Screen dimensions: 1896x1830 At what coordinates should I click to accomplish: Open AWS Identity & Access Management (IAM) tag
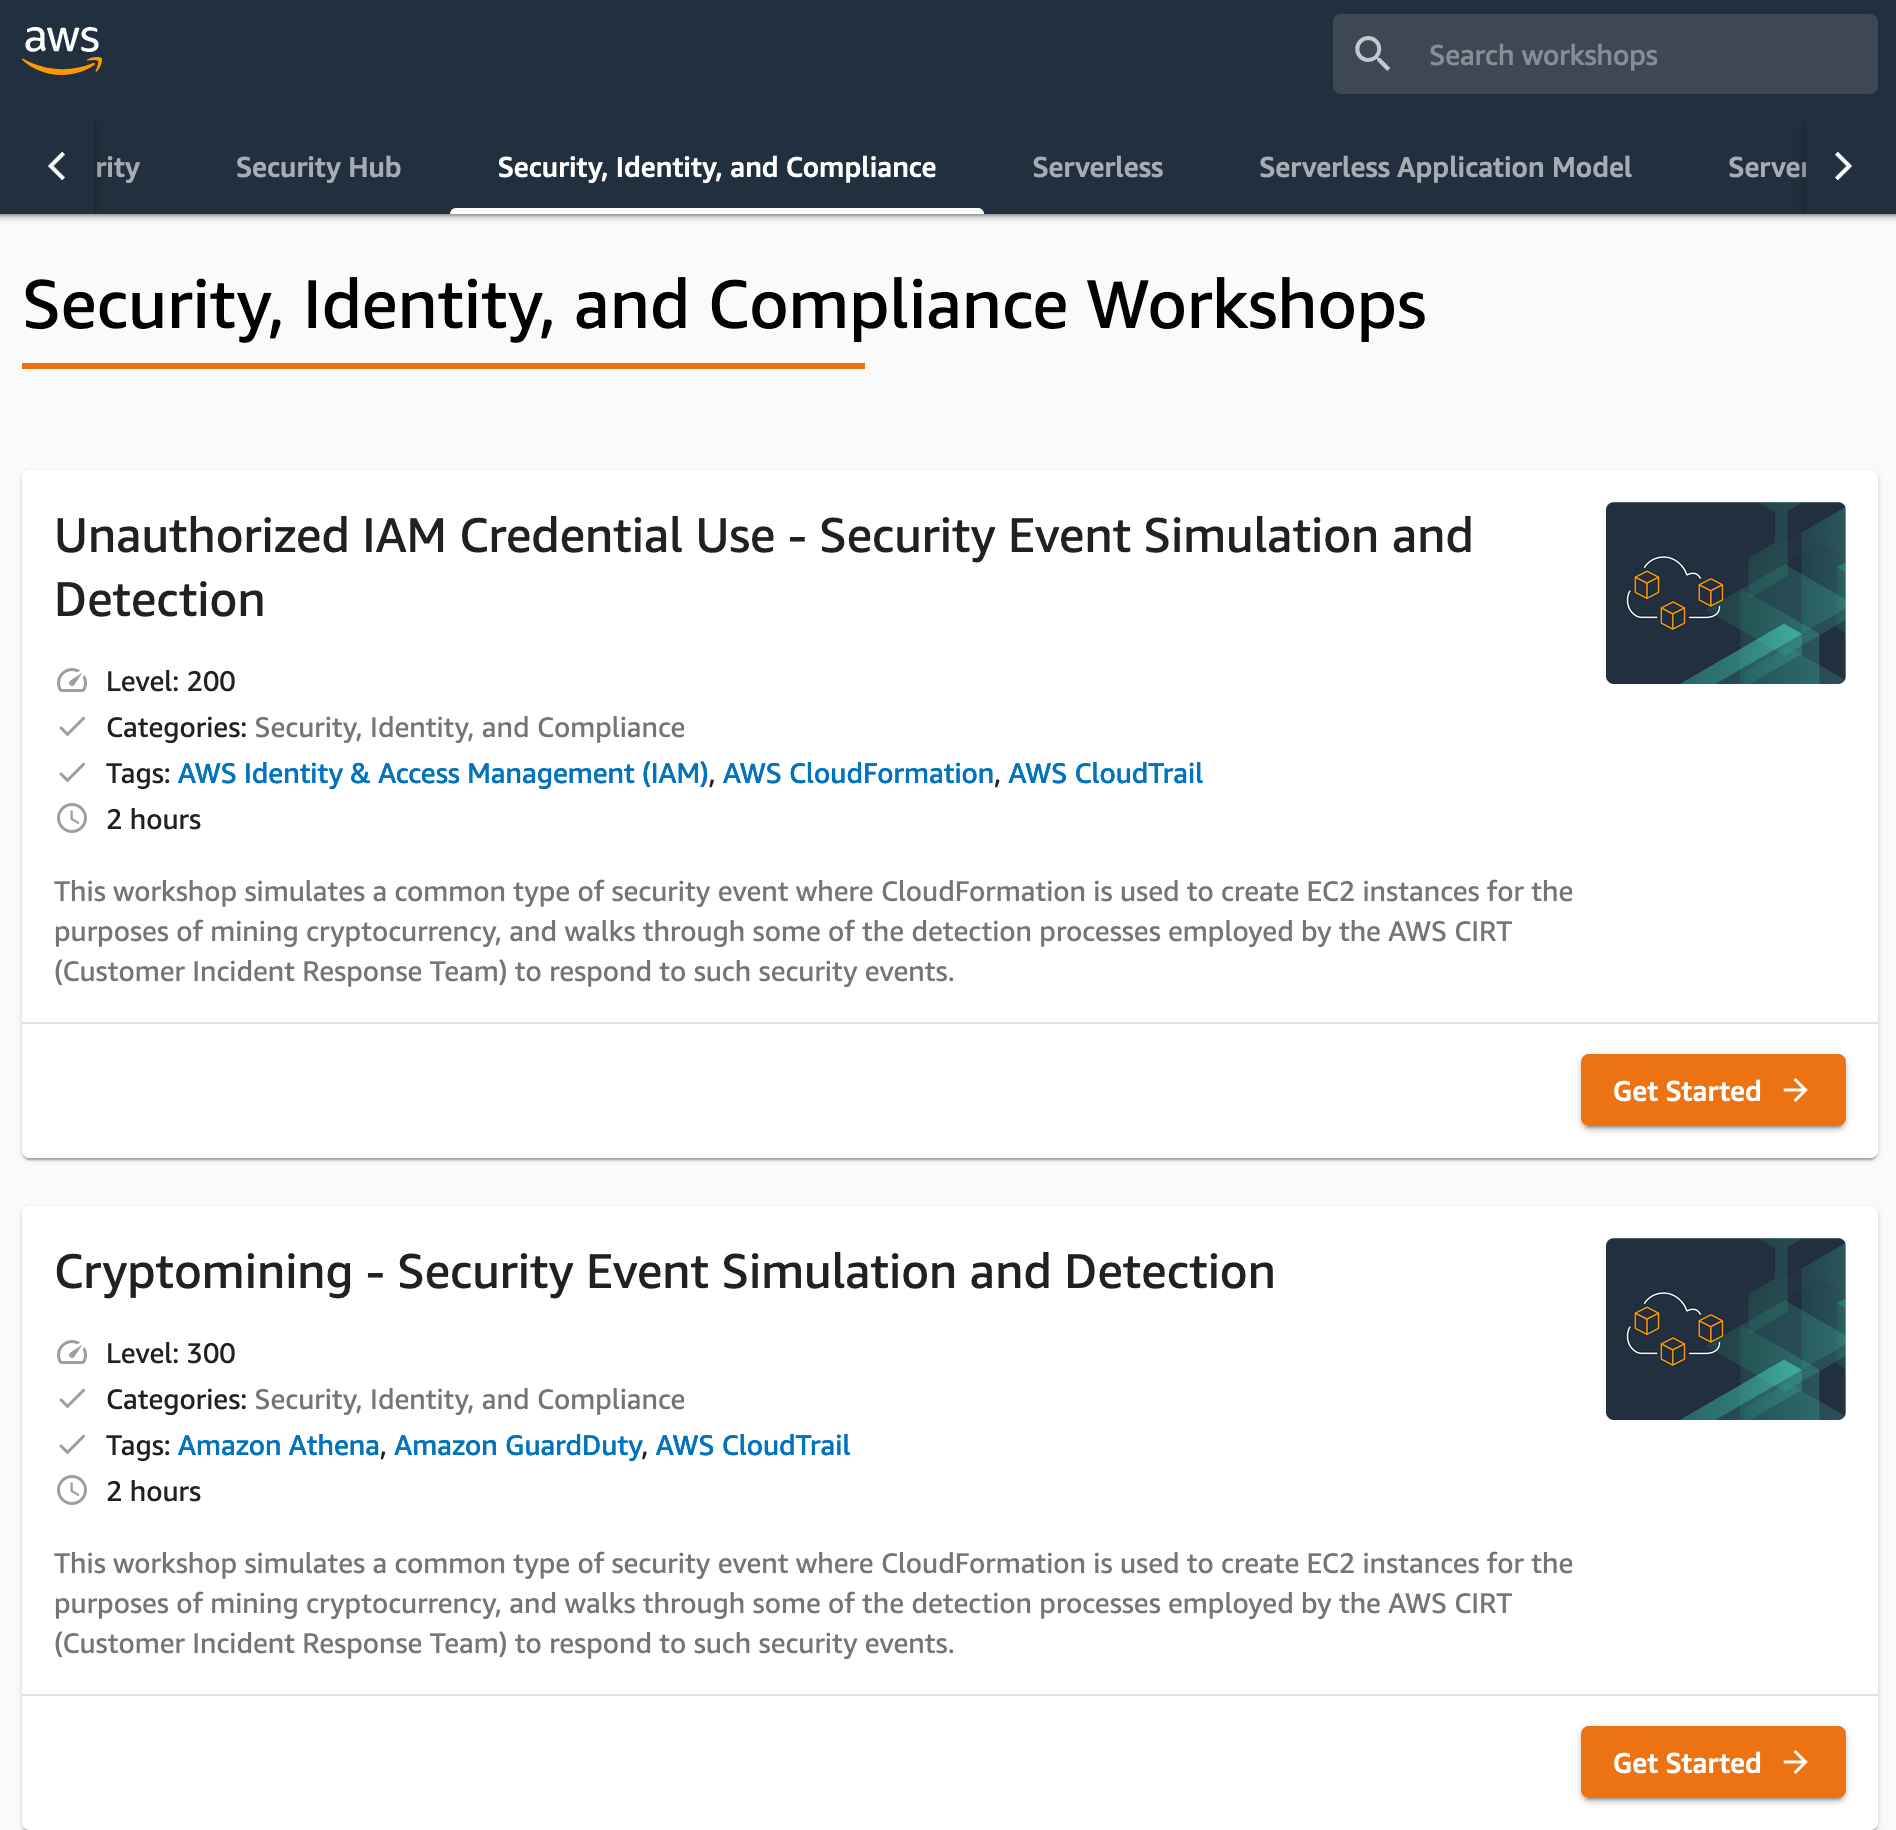(x=443, y=773)
